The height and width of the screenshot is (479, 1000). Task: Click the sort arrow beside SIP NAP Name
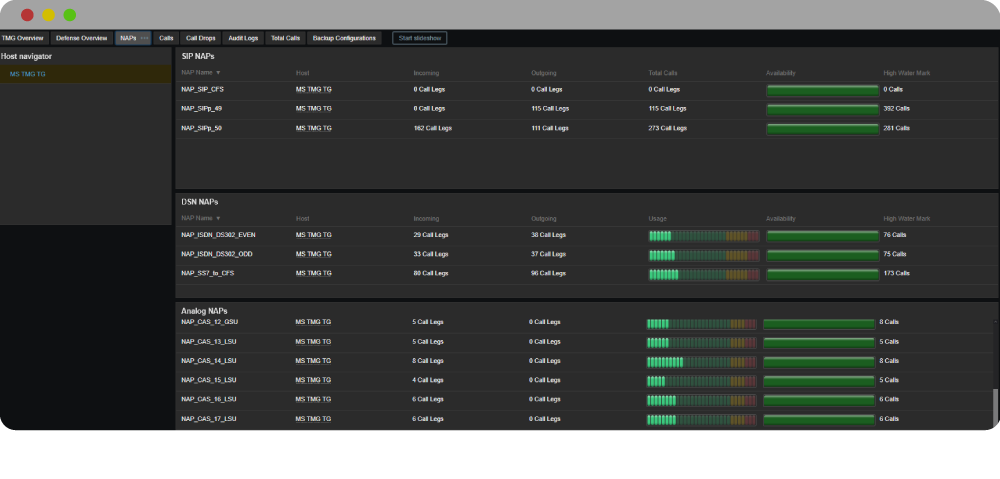click(219, 73)
